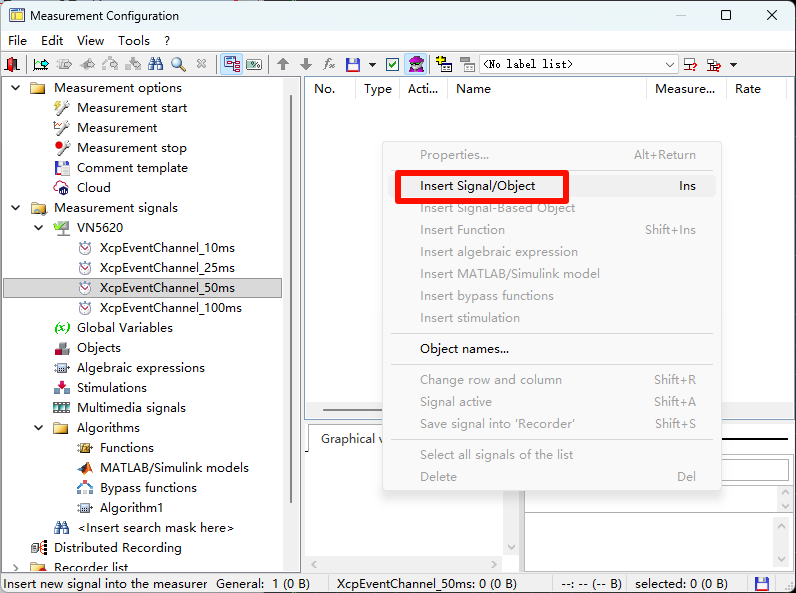796x593 pixels.
Task: Toggle the highlighted wizard figure toolbar button
Action: point(416,64)
